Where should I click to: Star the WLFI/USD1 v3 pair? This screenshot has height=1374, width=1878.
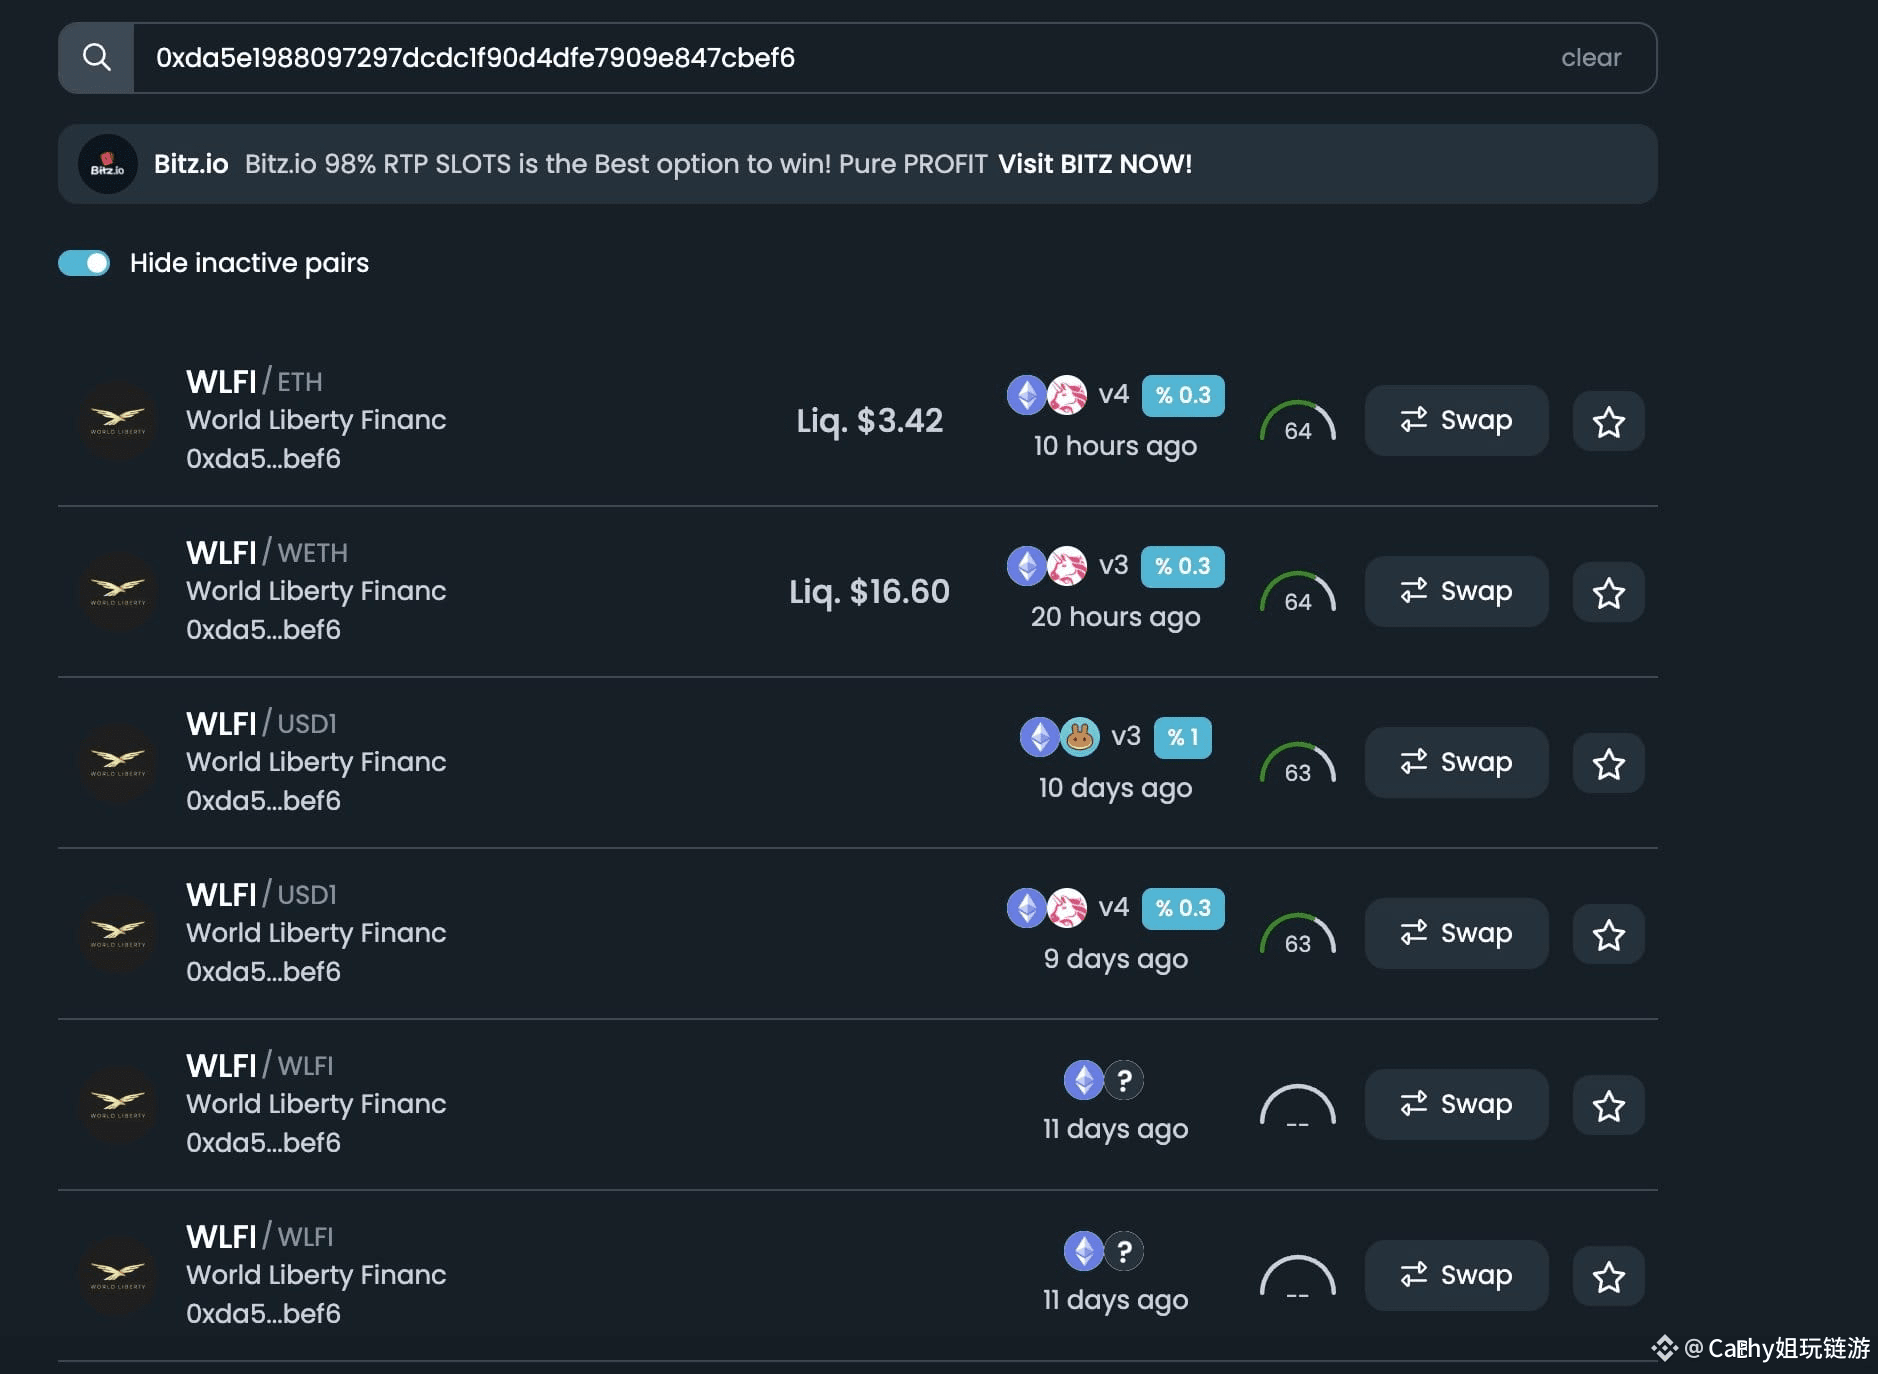pyautogui.click(x=1608, y=763)
